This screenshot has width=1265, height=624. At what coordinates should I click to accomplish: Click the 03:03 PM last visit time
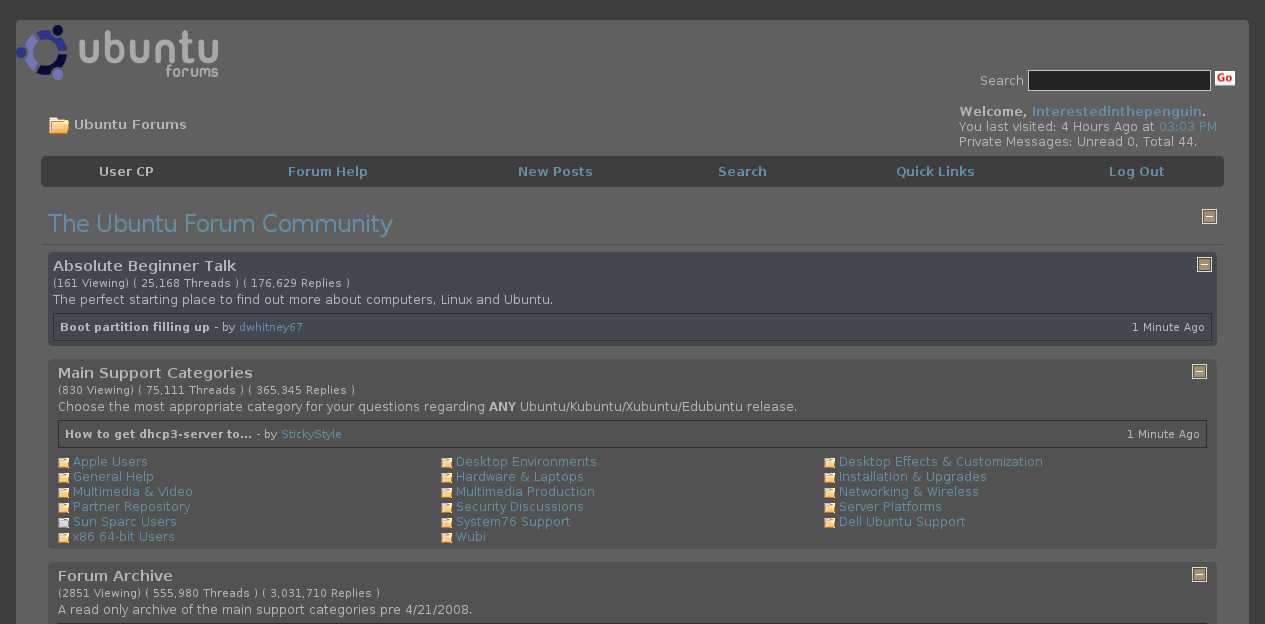(1188, 127)
